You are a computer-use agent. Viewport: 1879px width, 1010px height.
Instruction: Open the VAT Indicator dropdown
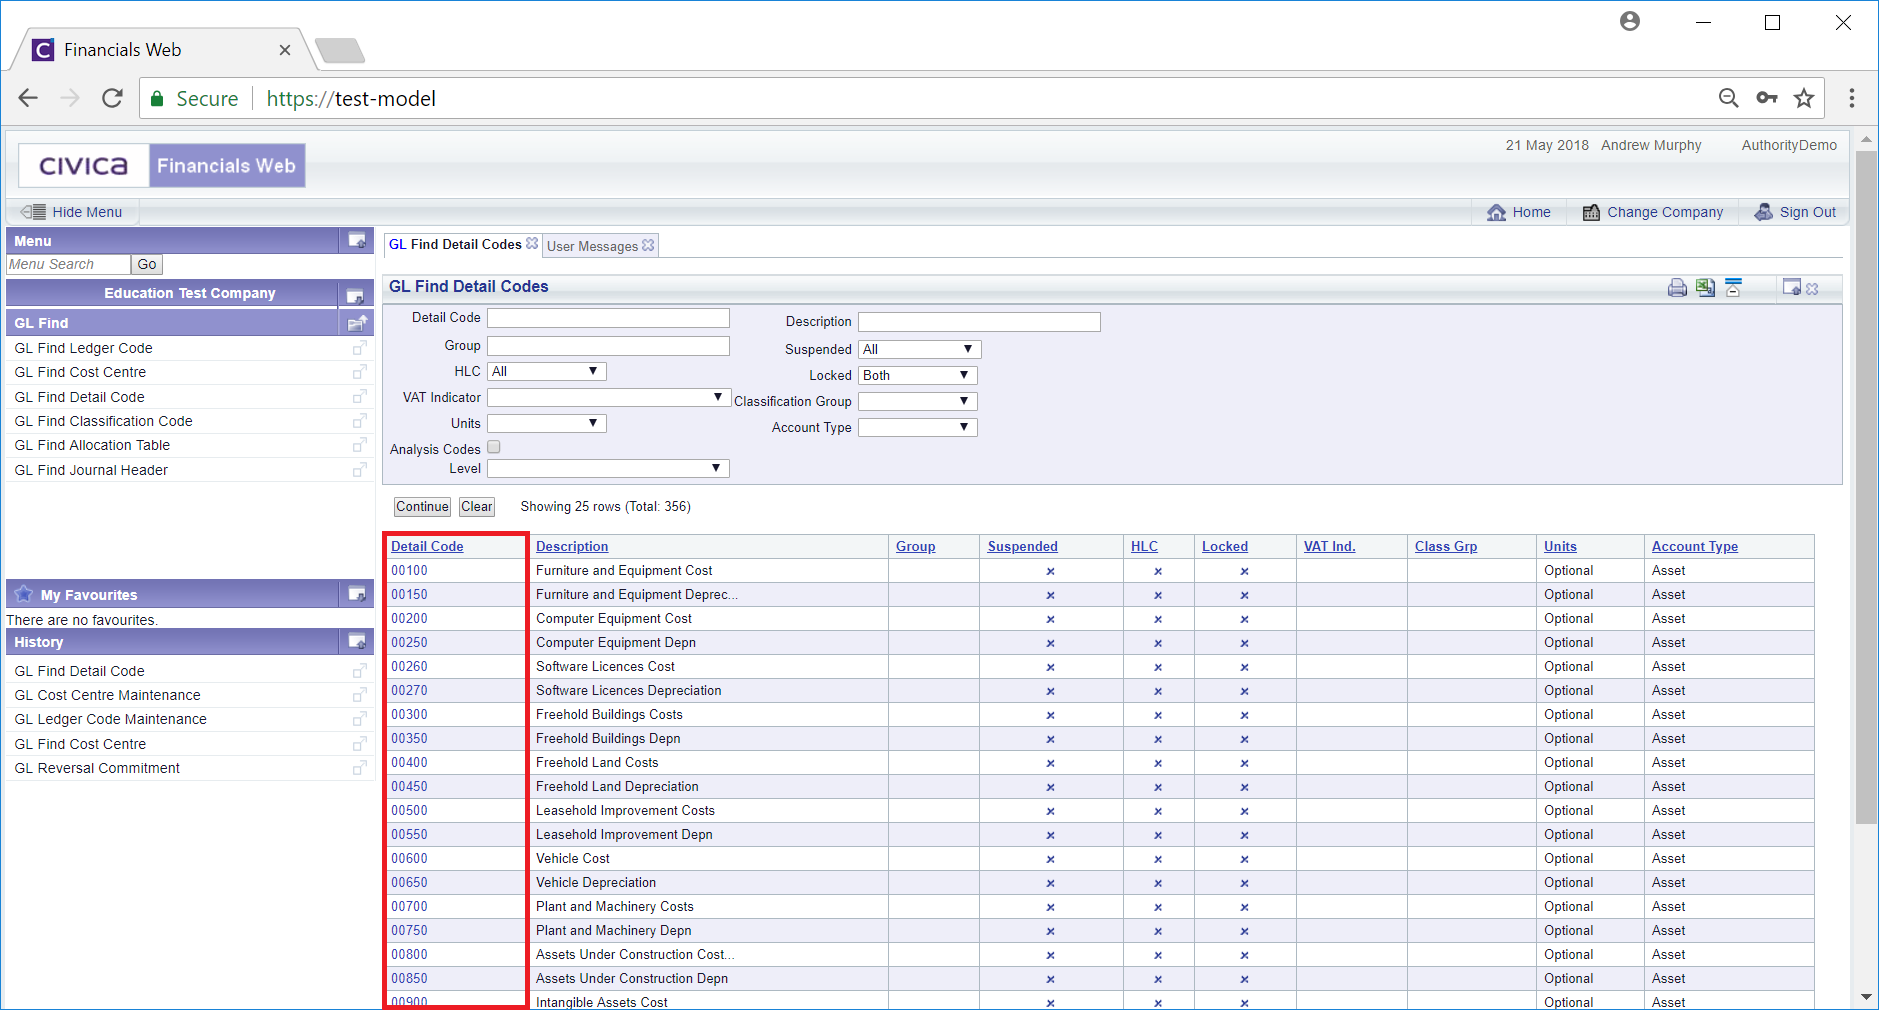pyautogui.click(x=609, y=397)
